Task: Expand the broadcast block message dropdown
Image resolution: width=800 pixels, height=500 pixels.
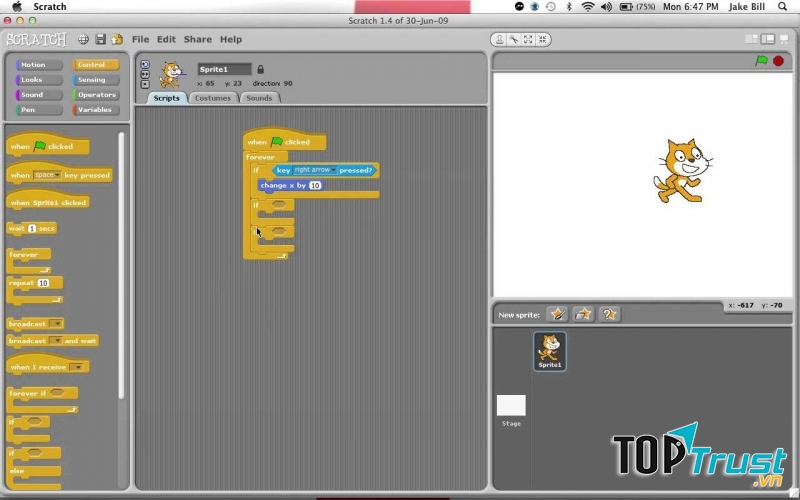Action: [x=56, y=324]
